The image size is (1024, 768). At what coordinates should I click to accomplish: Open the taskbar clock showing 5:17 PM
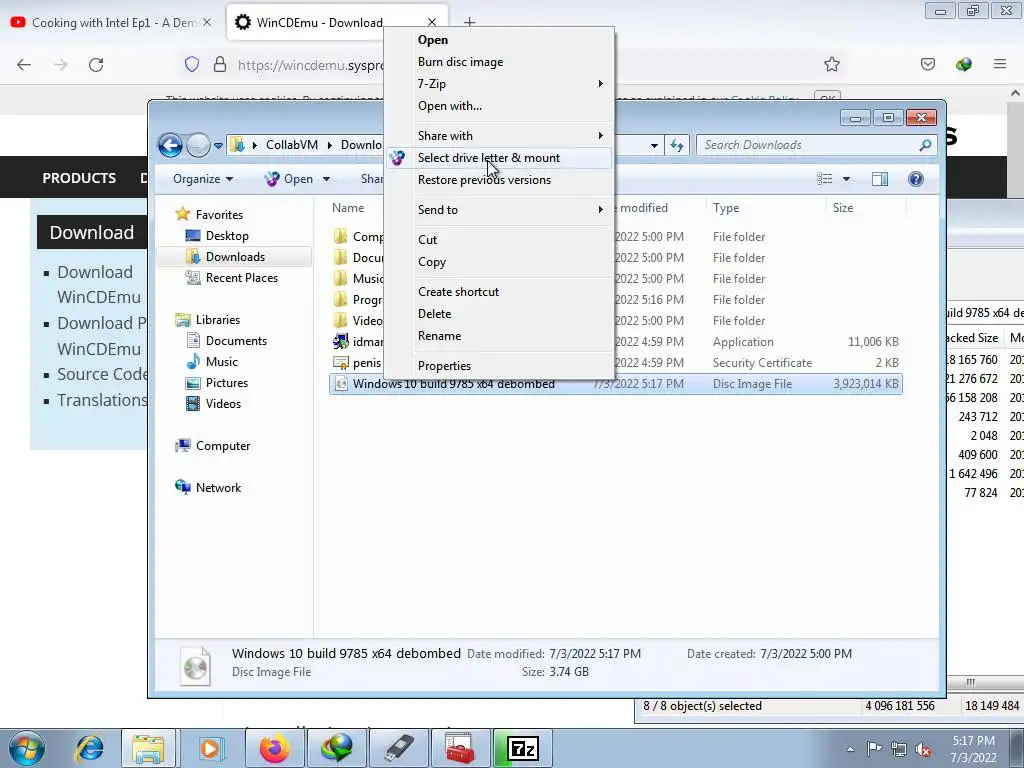973,749
